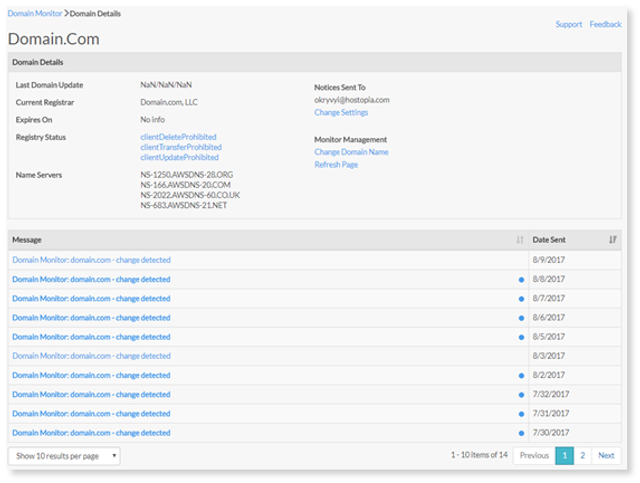The image size is (640, 483).
Task: Click the Previous pagination button
Action: coord(534,455)
